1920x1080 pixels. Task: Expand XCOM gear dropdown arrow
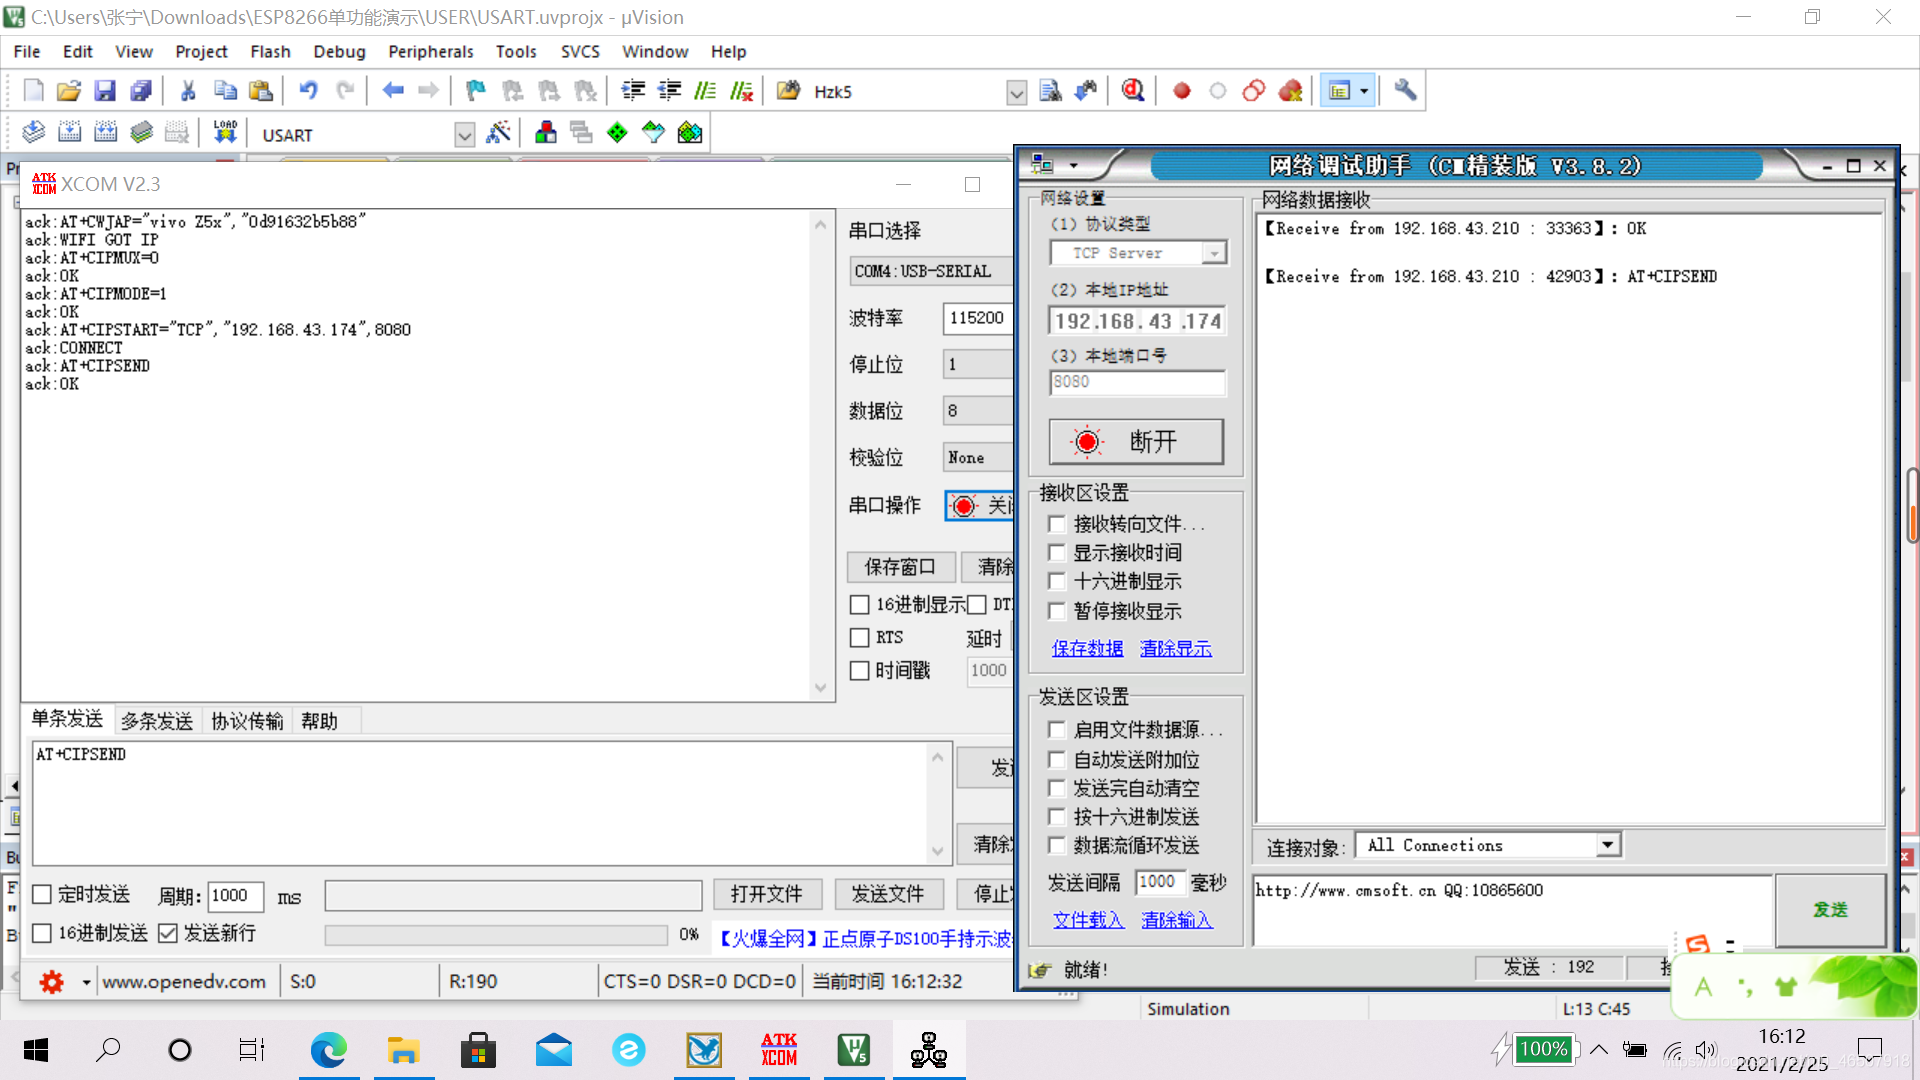86,982
